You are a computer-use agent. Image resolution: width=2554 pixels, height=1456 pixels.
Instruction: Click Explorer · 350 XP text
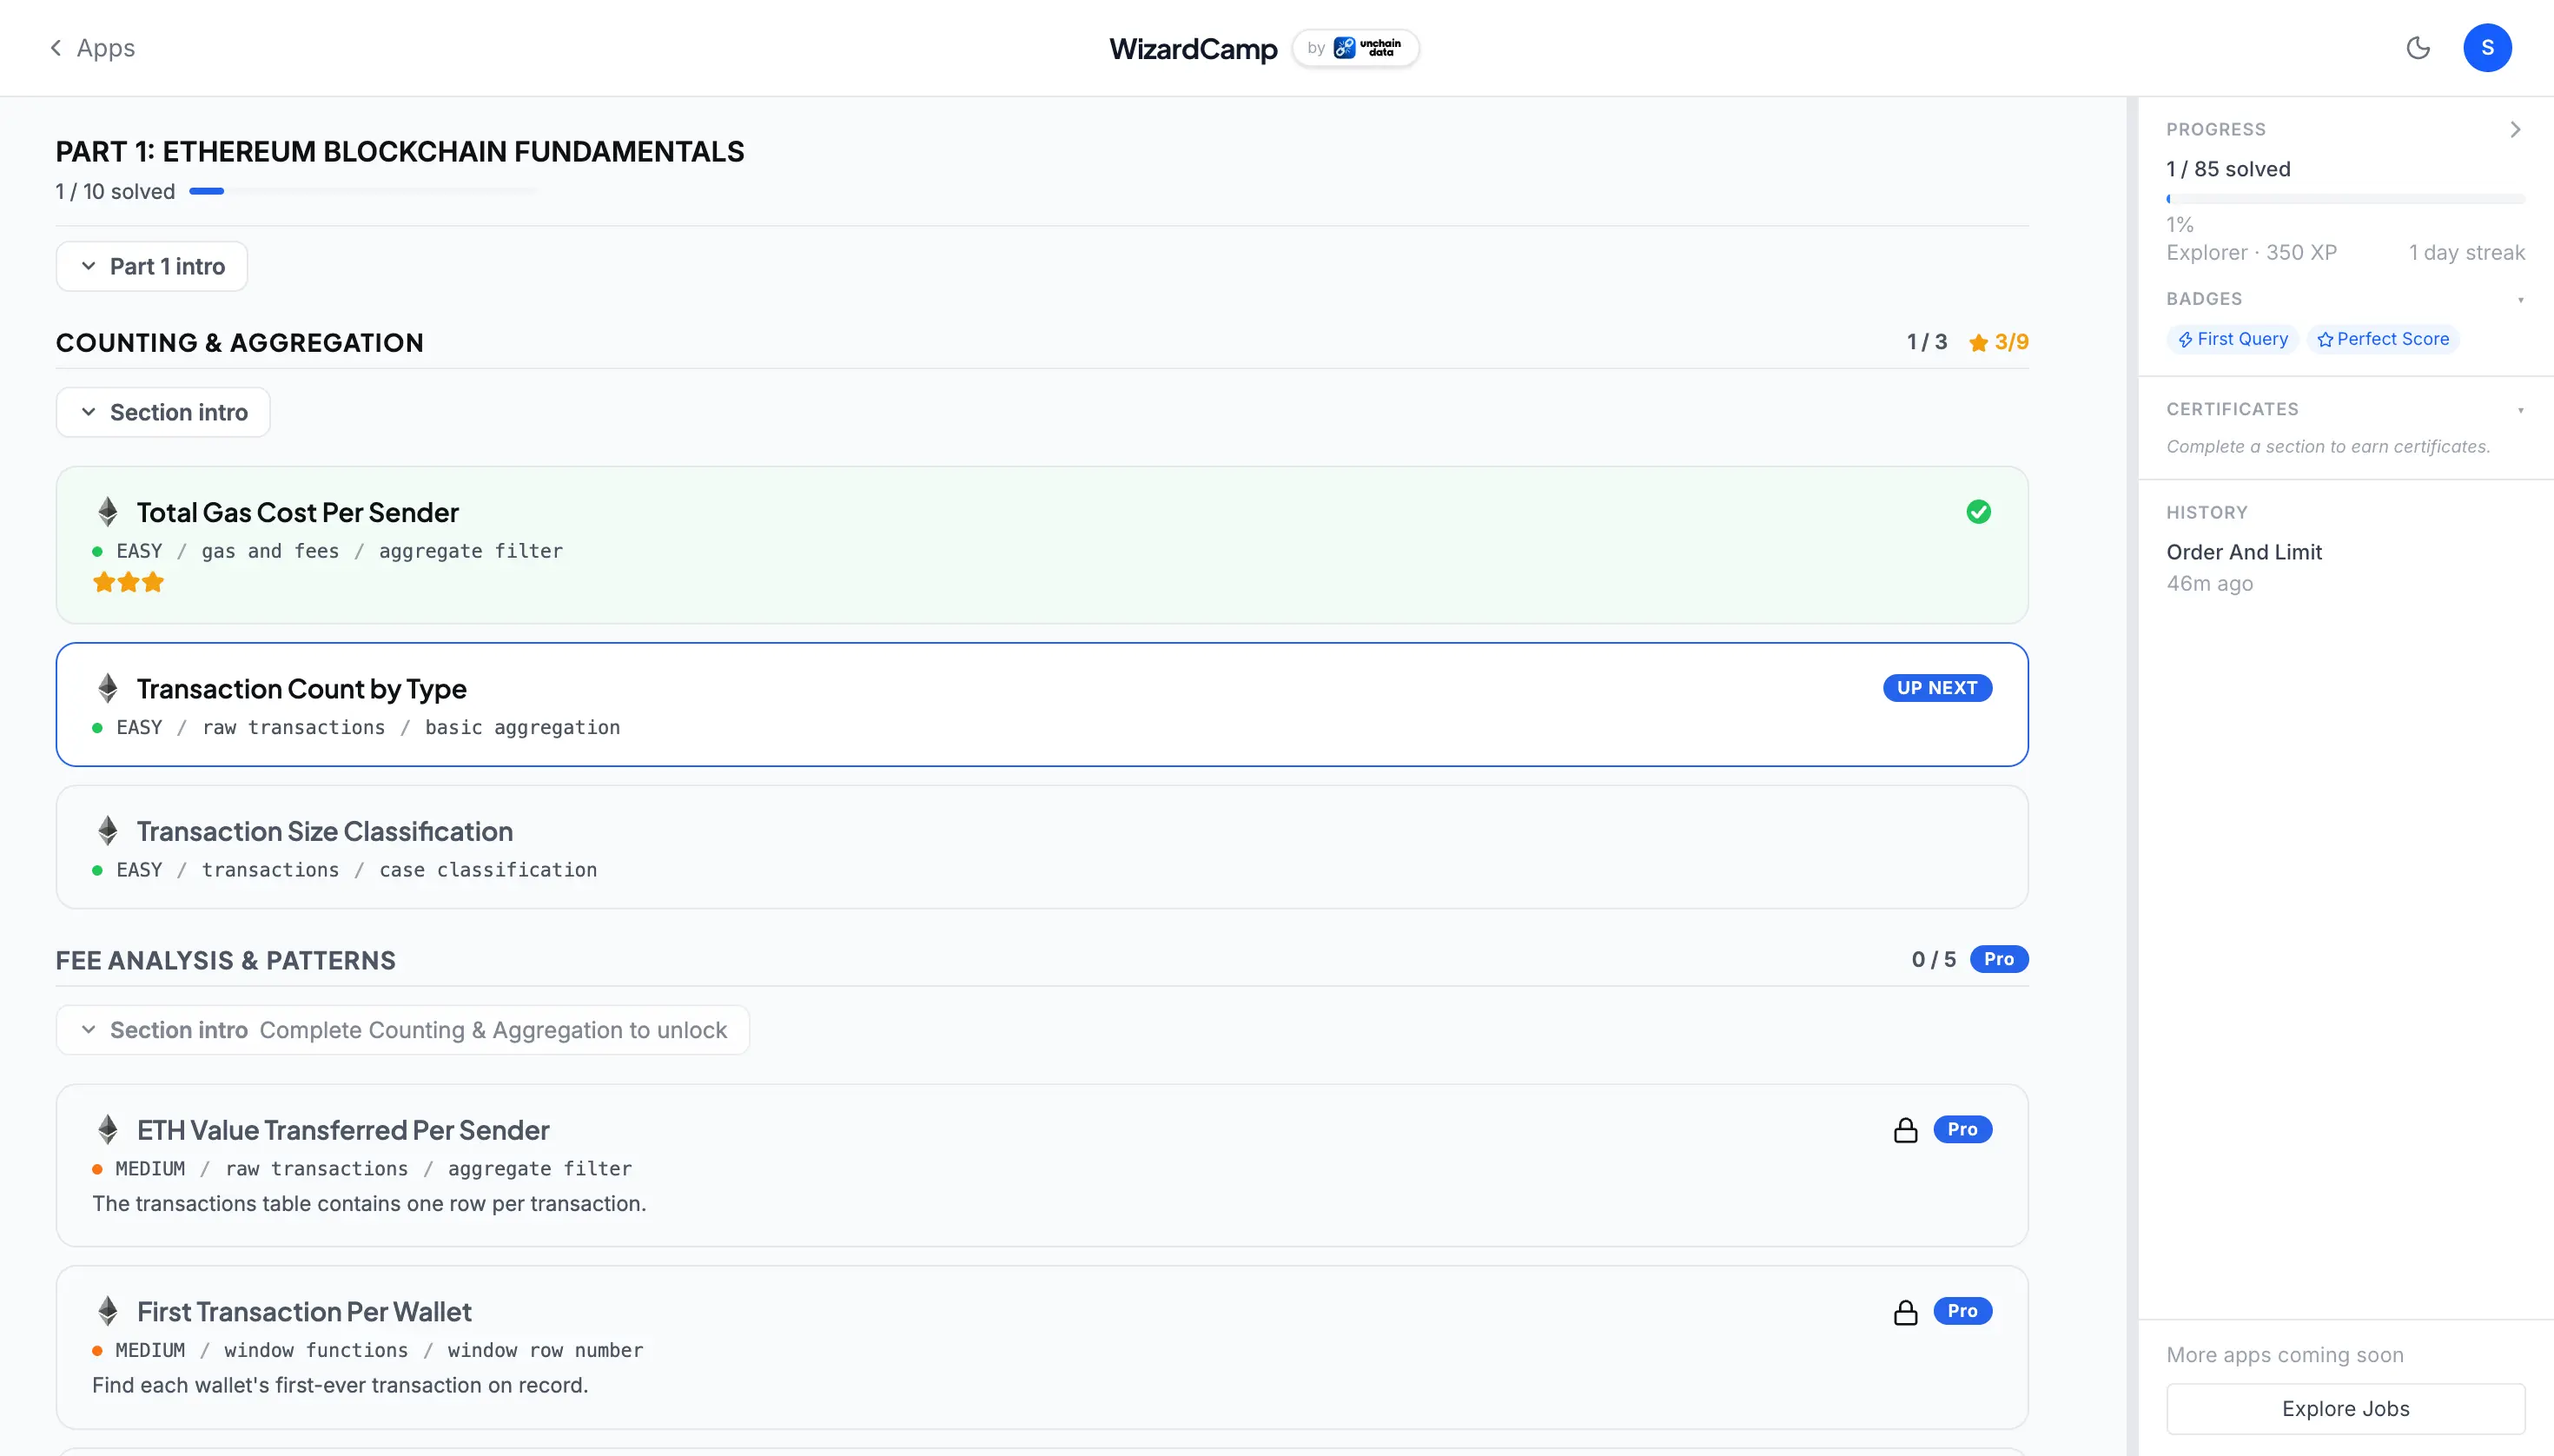point(2251,253)
